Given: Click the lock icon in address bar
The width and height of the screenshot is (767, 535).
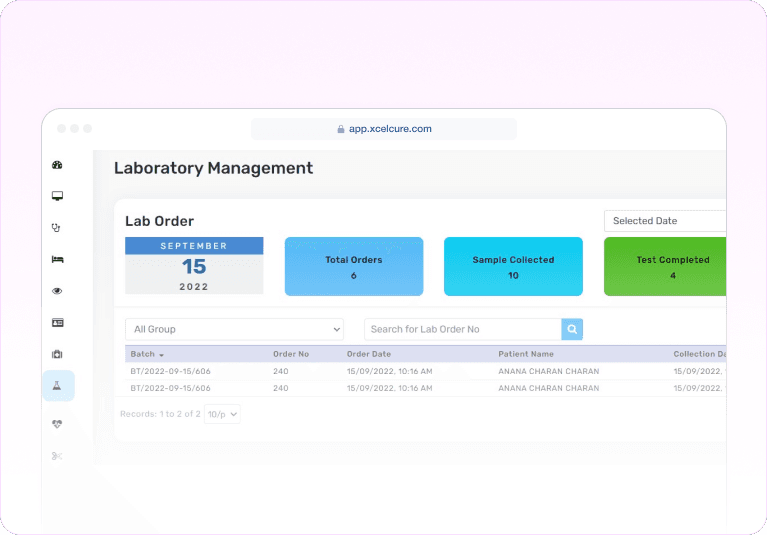Looking at the screenshot, I should pyautogui.click(x=341, y=129).
